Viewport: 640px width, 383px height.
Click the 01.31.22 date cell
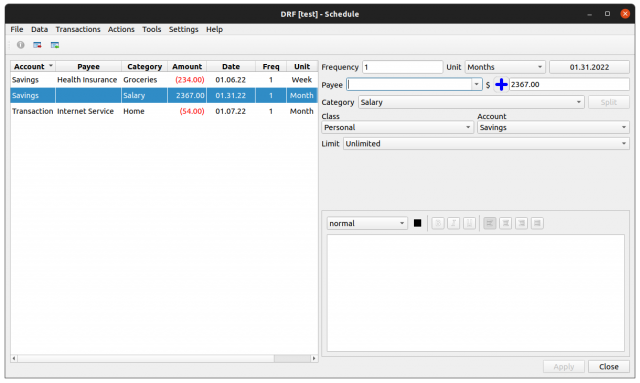pyautogui.click(x=231, y=96)
